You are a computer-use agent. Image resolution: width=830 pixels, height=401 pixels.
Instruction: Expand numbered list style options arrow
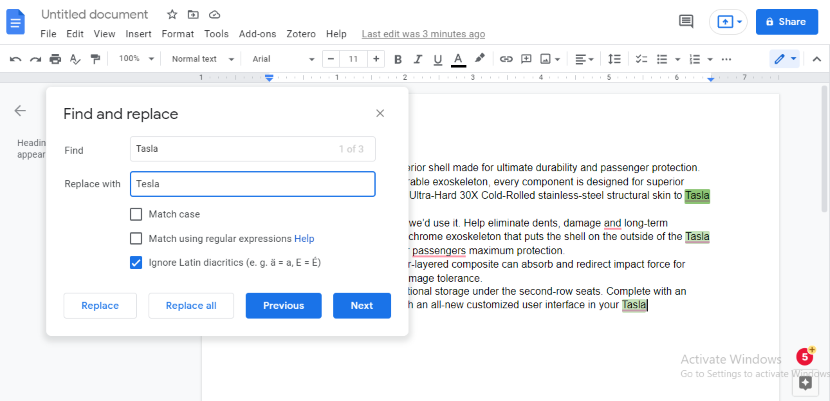(x=710, y=59)
